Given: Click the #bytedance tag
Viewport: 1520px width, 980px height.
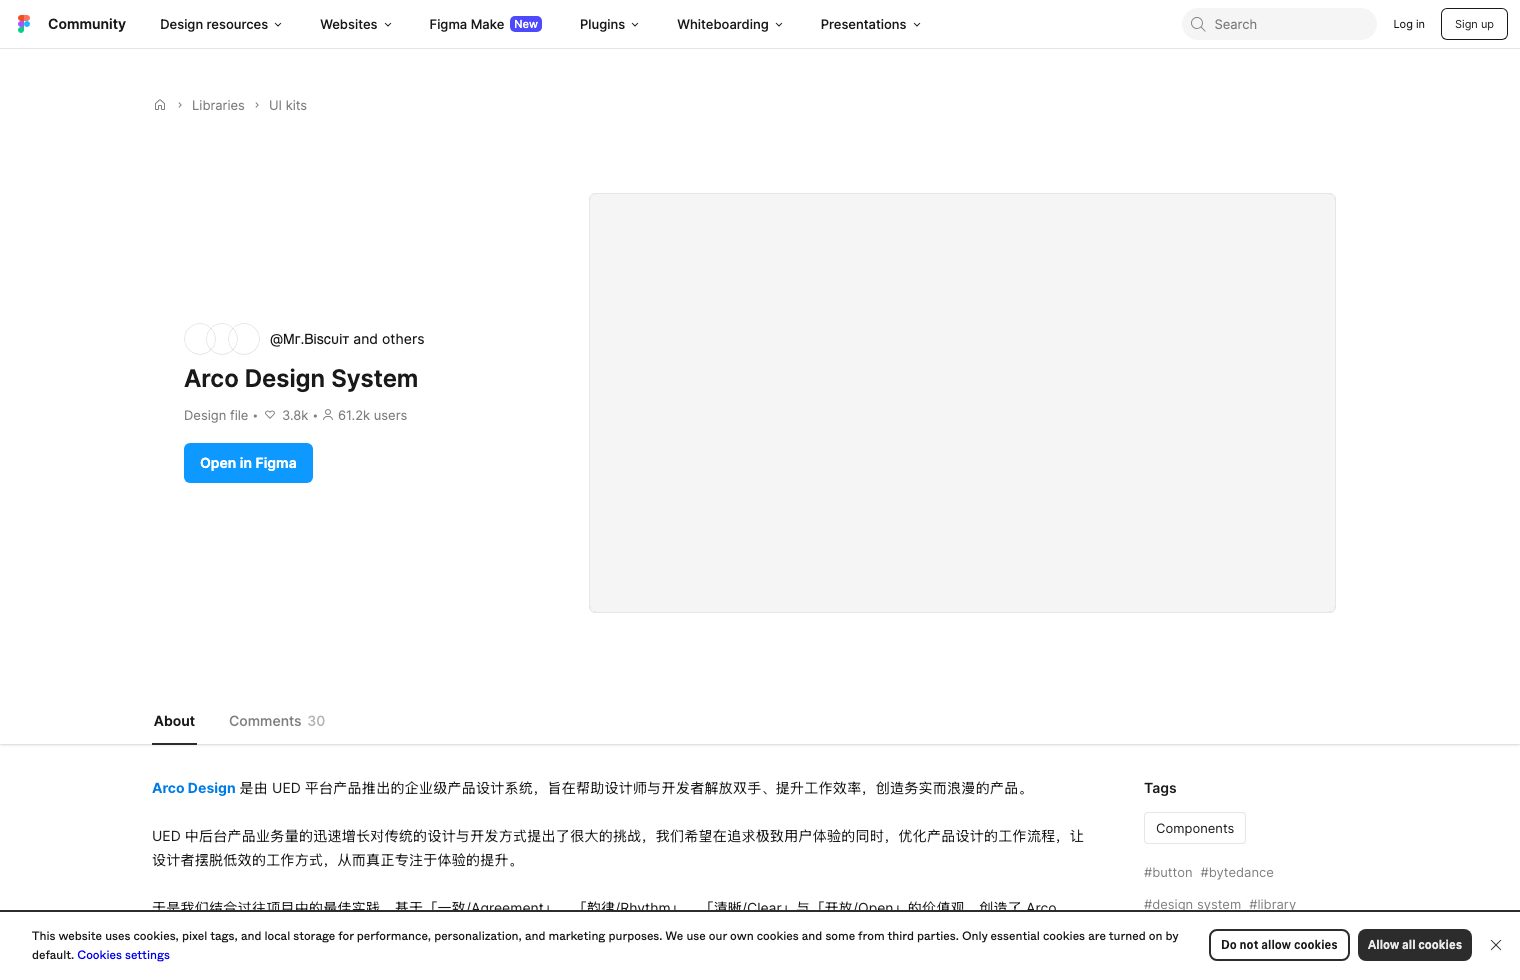Looking at the screenshot, I should [1237, 872].
